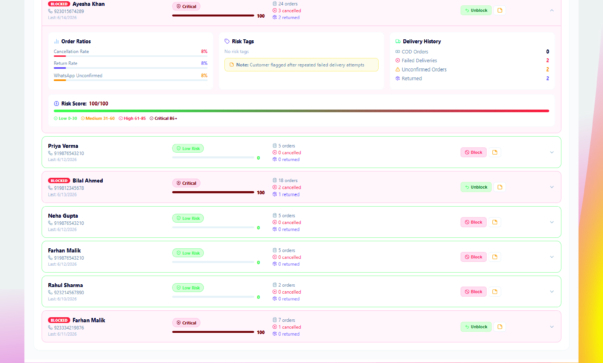Image resolution: width=603 pixels, height=363 pixels.
Task: Click the Unconfirmed Orders warning icon
Action: tap(398, 70)
